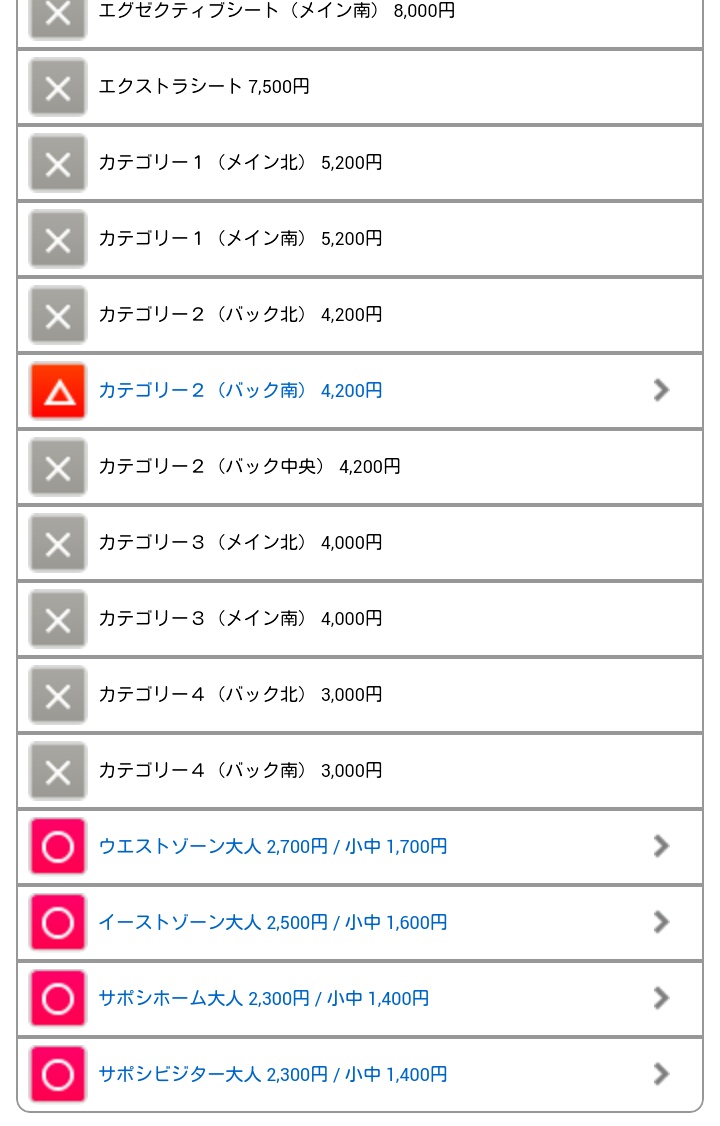Tap the chevron on サポシホーム row

click(x=660, y=998)
